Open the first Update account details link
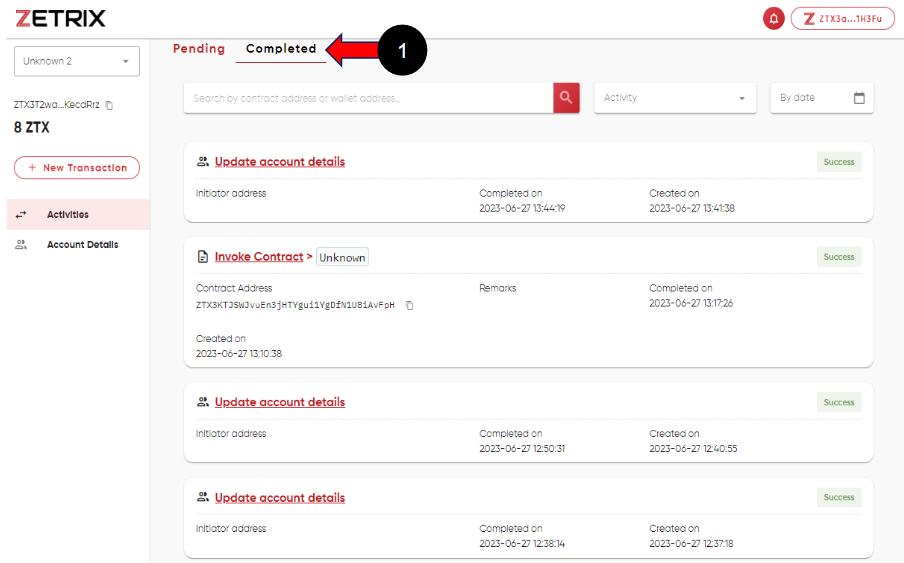The image size is (904, 563). point(280,162)
